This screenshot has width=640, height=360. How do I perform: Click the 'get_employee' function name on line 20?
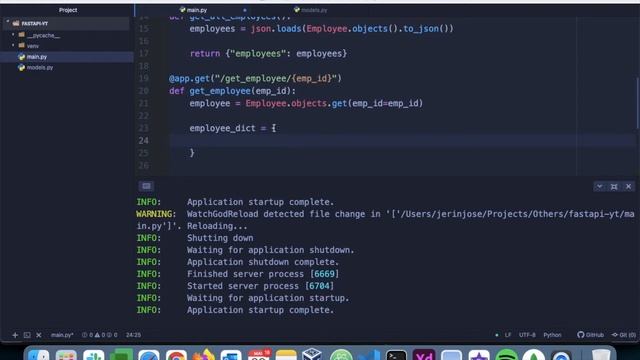click(x=220, y=91)
